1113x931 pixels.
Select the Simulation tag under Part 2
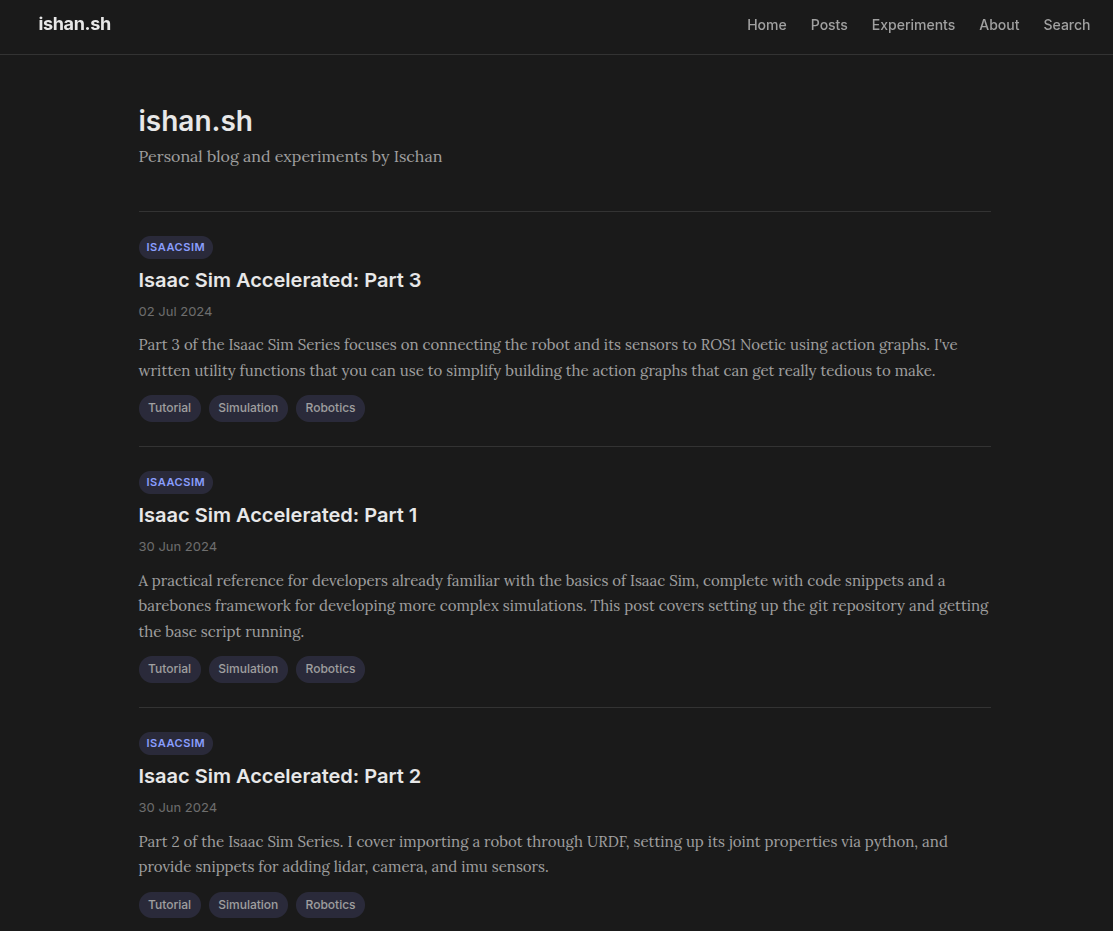tap(248, 905)
